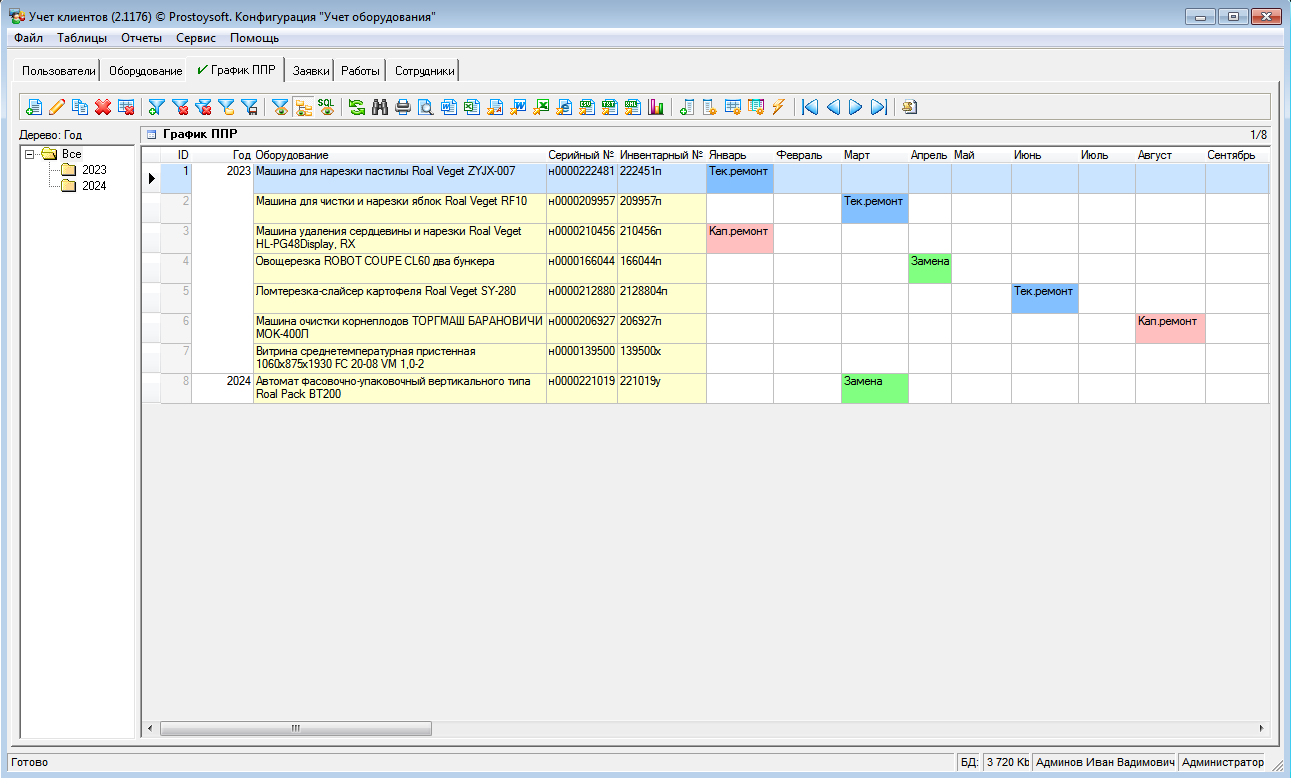Click the add new record icon
This screenshot has height=778, width=1291.
click(x=33, y=107)
